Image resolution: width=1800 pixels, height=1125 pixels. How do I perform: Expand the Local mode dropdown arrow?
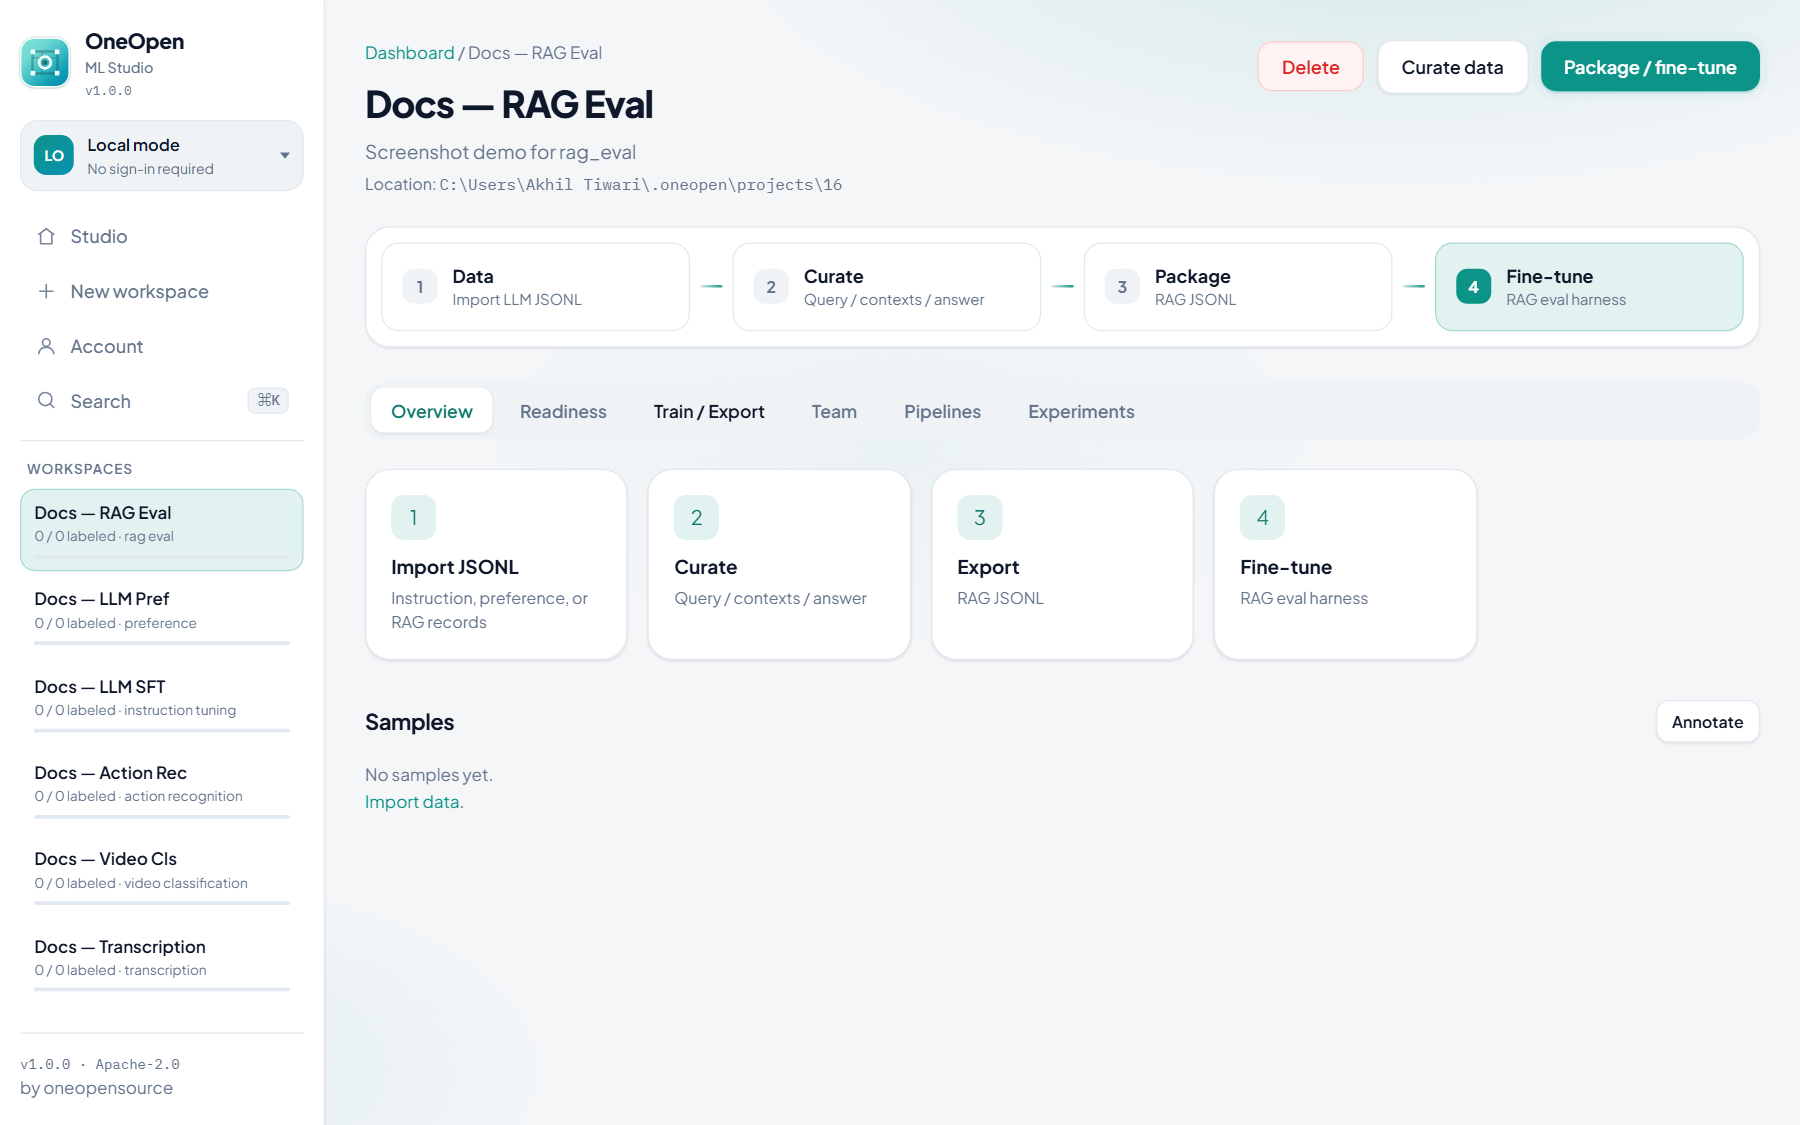coord(285,156)
